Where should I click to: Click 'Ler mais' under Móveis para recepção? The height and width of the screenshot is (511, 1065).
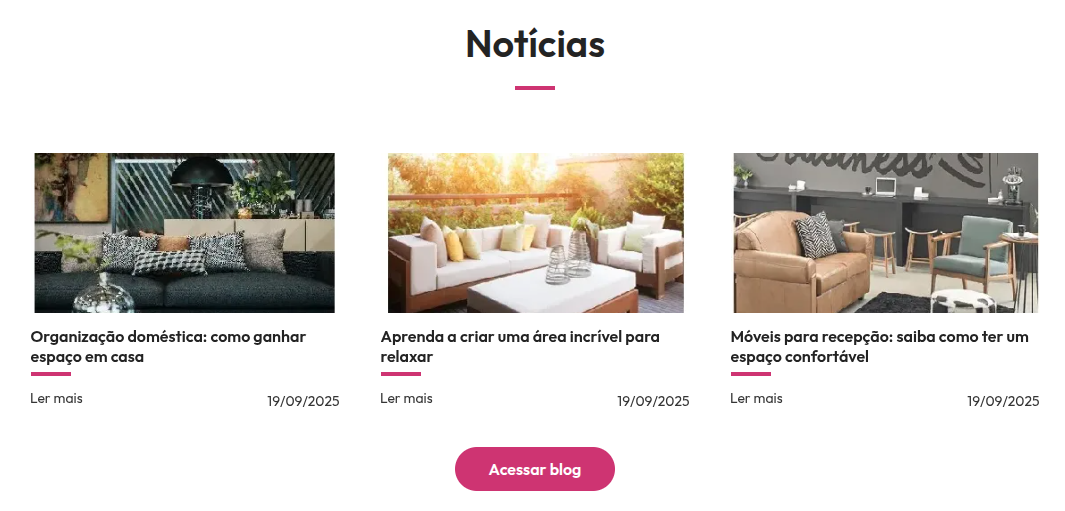click(x=756, y=399)
